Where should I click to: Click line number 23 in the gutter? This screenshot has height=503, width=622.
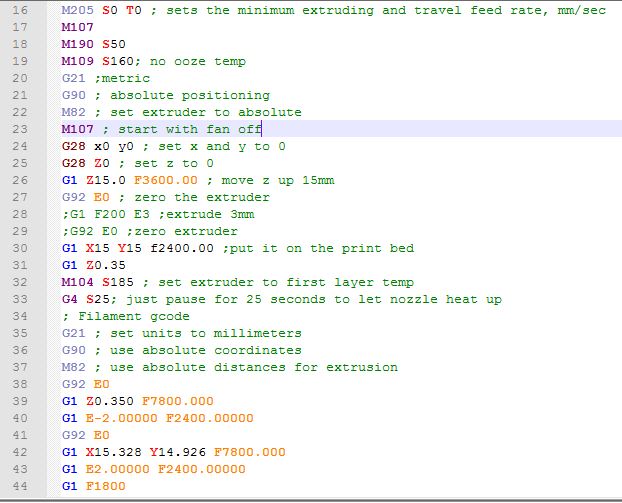pos(20,129)
